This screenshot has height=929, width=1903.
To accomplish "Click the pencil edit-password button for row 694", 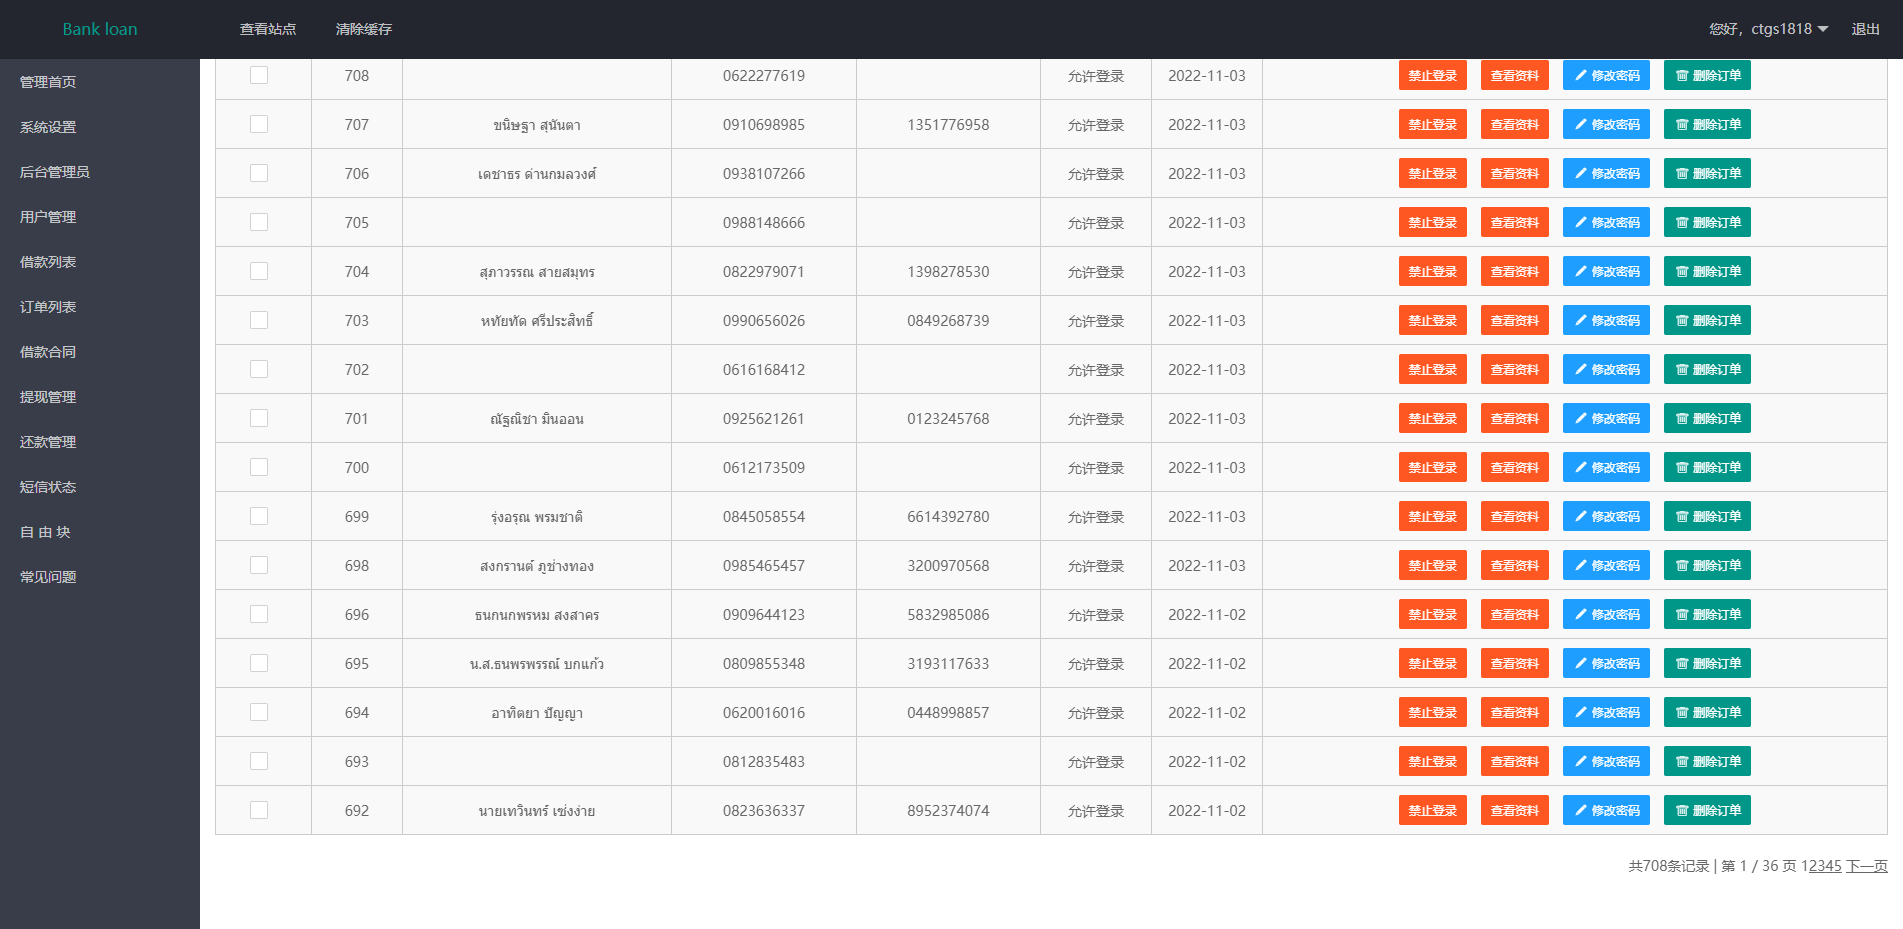I will tap(1606, 713).
